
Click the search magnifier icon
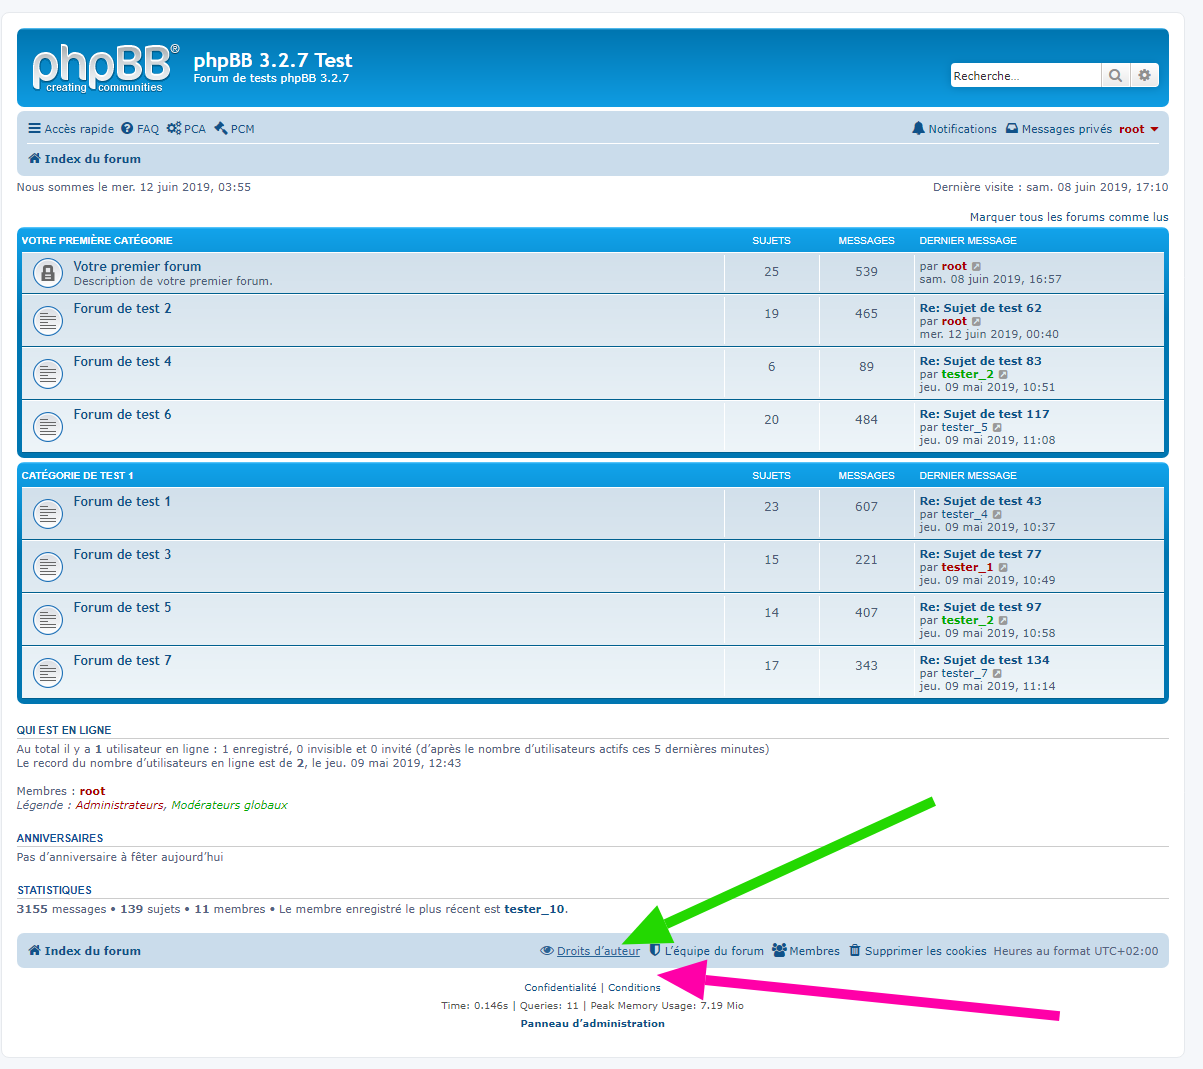point(1115,76)
